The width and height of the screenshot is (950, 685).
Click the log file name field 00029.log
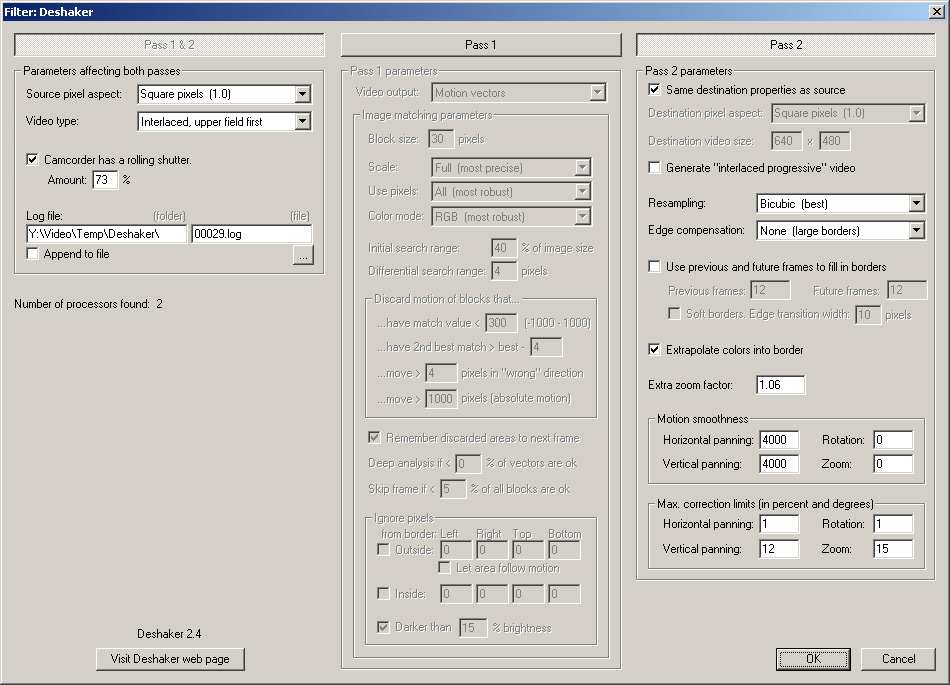[251, 234]
